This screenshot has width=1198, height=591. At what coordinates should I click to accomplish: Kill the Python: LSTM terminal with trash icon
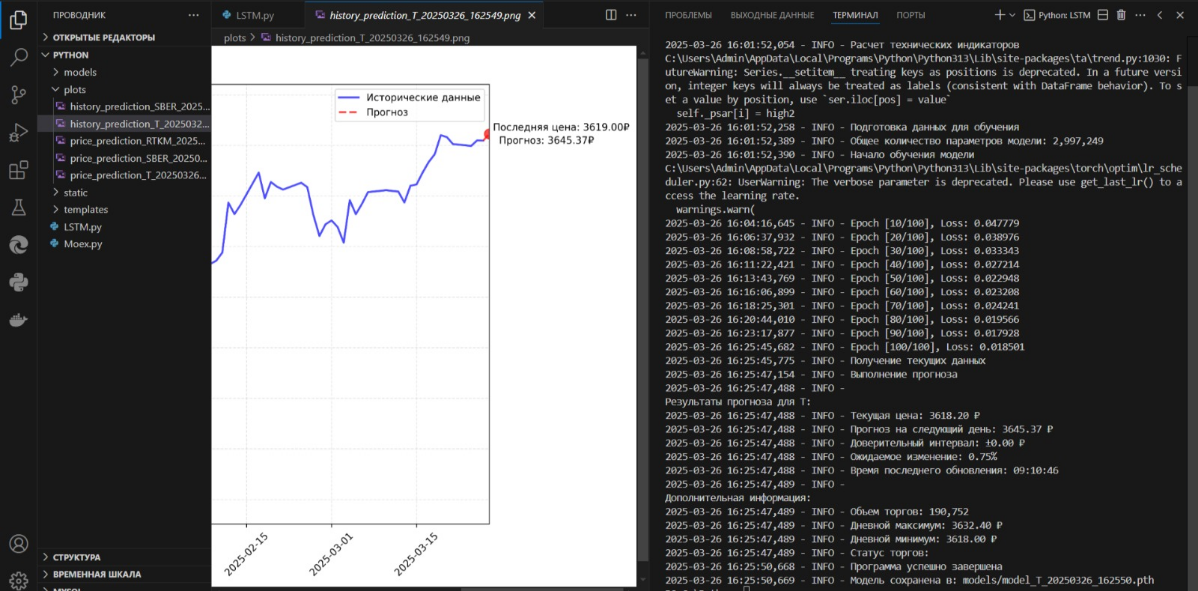click(x=1121, y=15)
